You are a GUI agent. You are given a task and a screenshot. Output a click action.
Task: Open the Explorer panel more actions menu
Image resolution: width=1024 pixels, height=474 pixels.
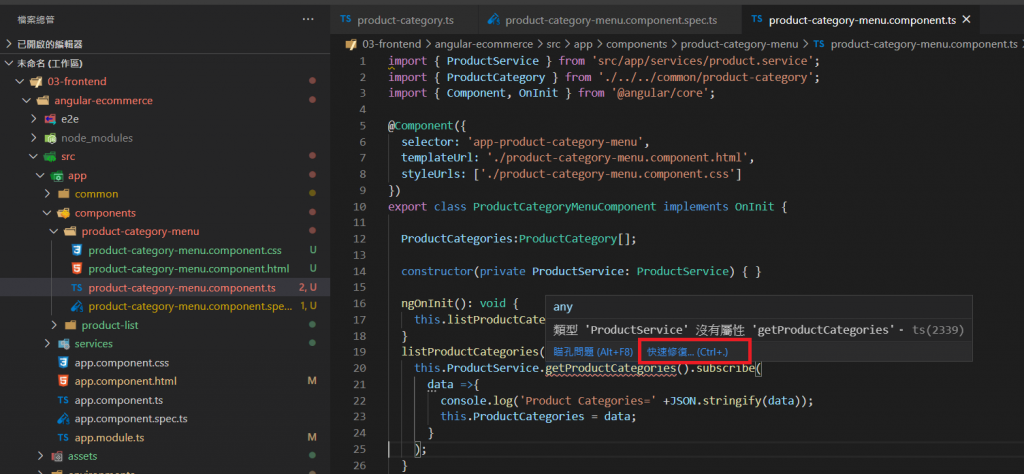(x=308, y=20)
